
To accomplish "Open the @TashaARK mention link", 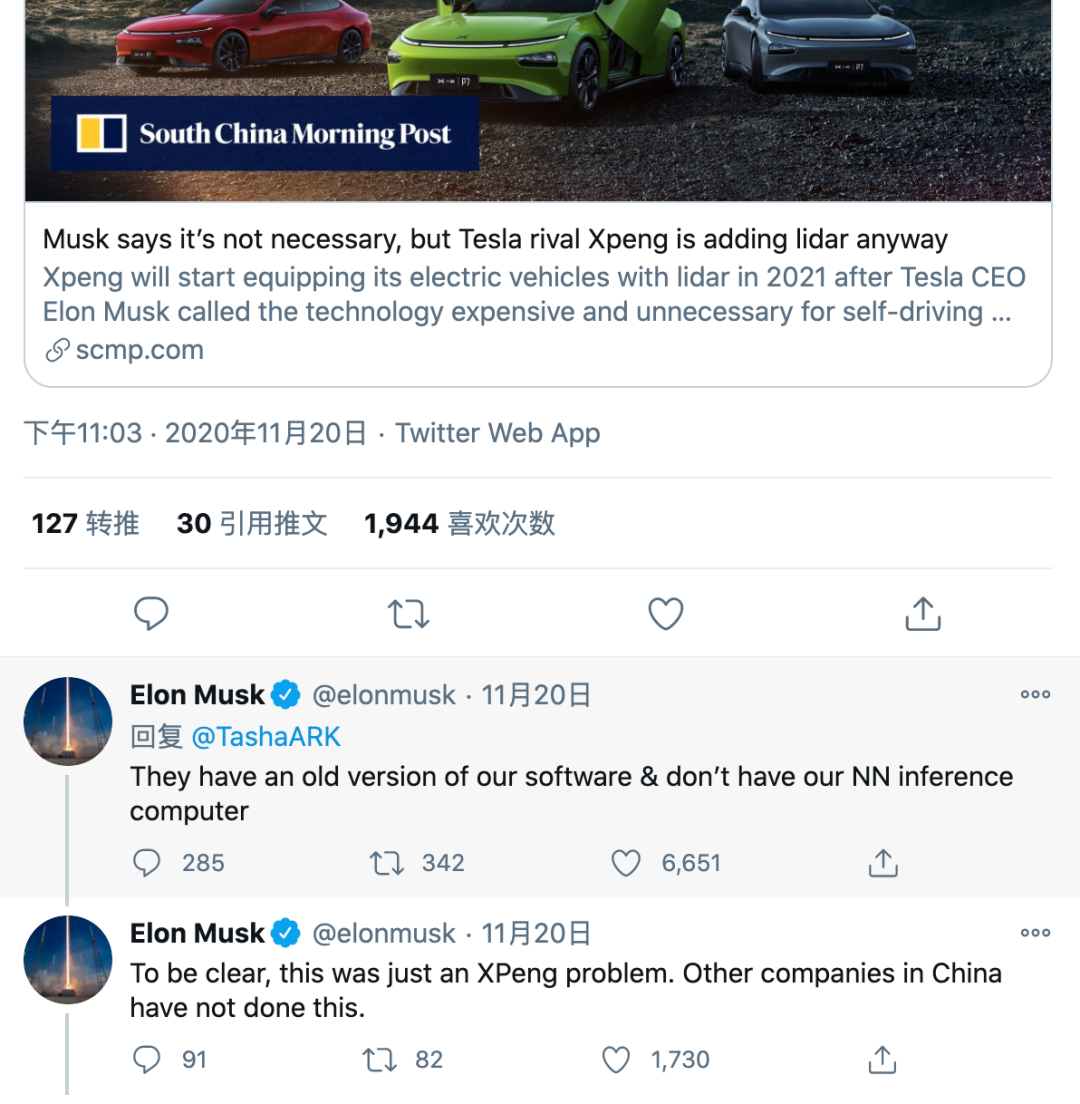I will click(265, 737).
